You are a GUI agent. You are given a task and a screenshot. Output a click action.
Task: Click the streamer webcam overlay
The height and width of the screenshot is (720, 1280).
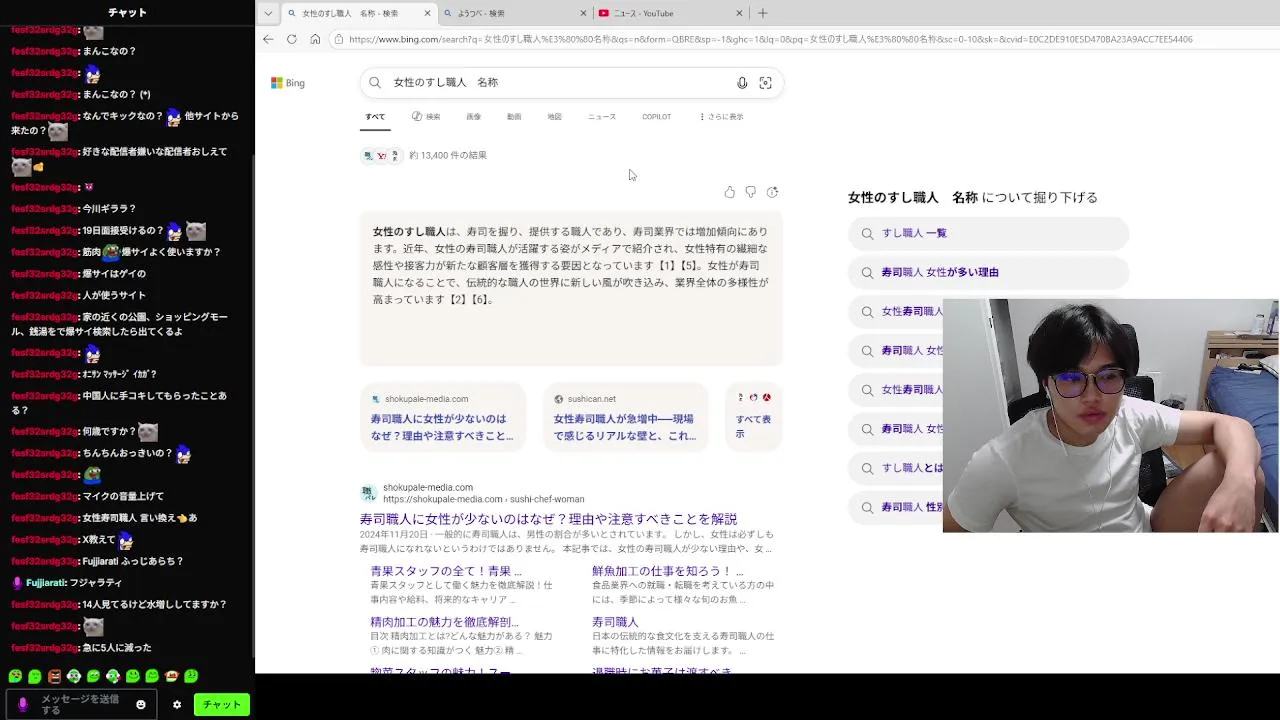tap(1110, 415)
